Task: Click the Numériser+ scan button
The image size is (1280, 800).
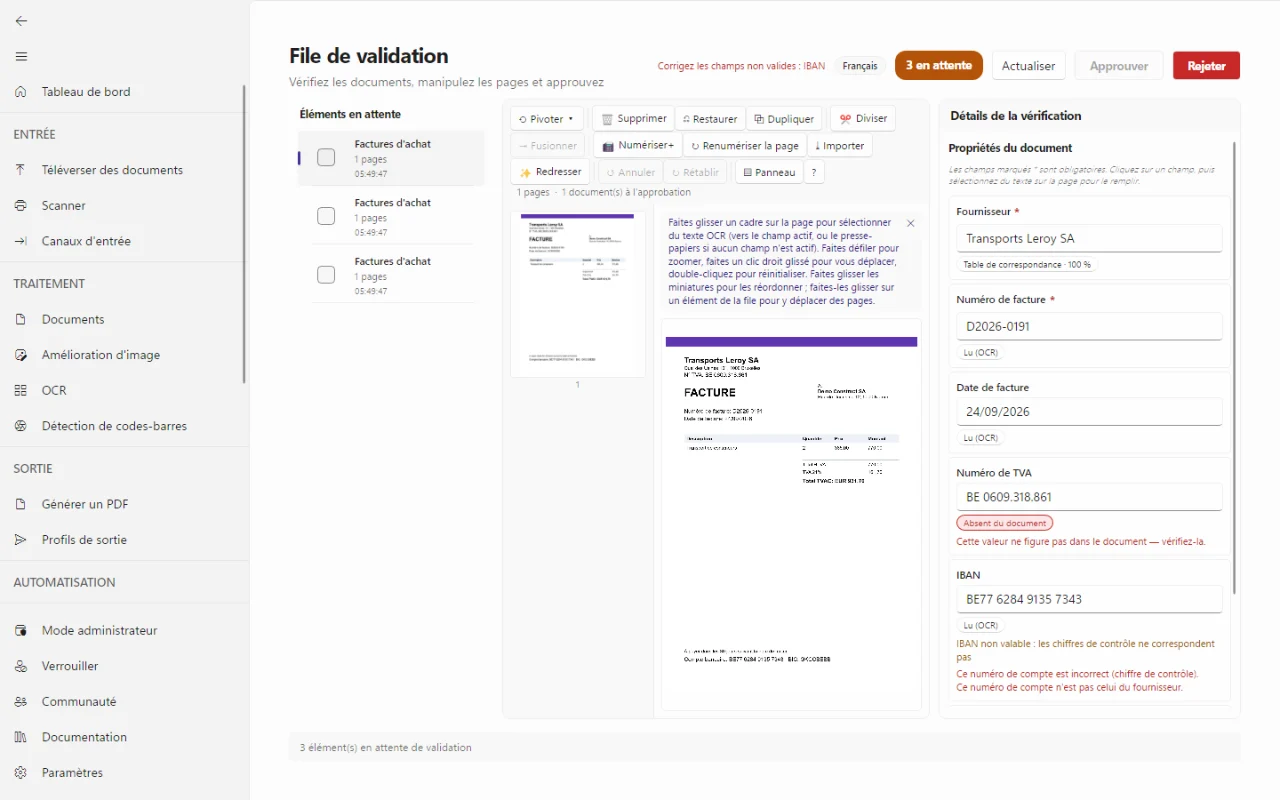Action: [637, 146]
